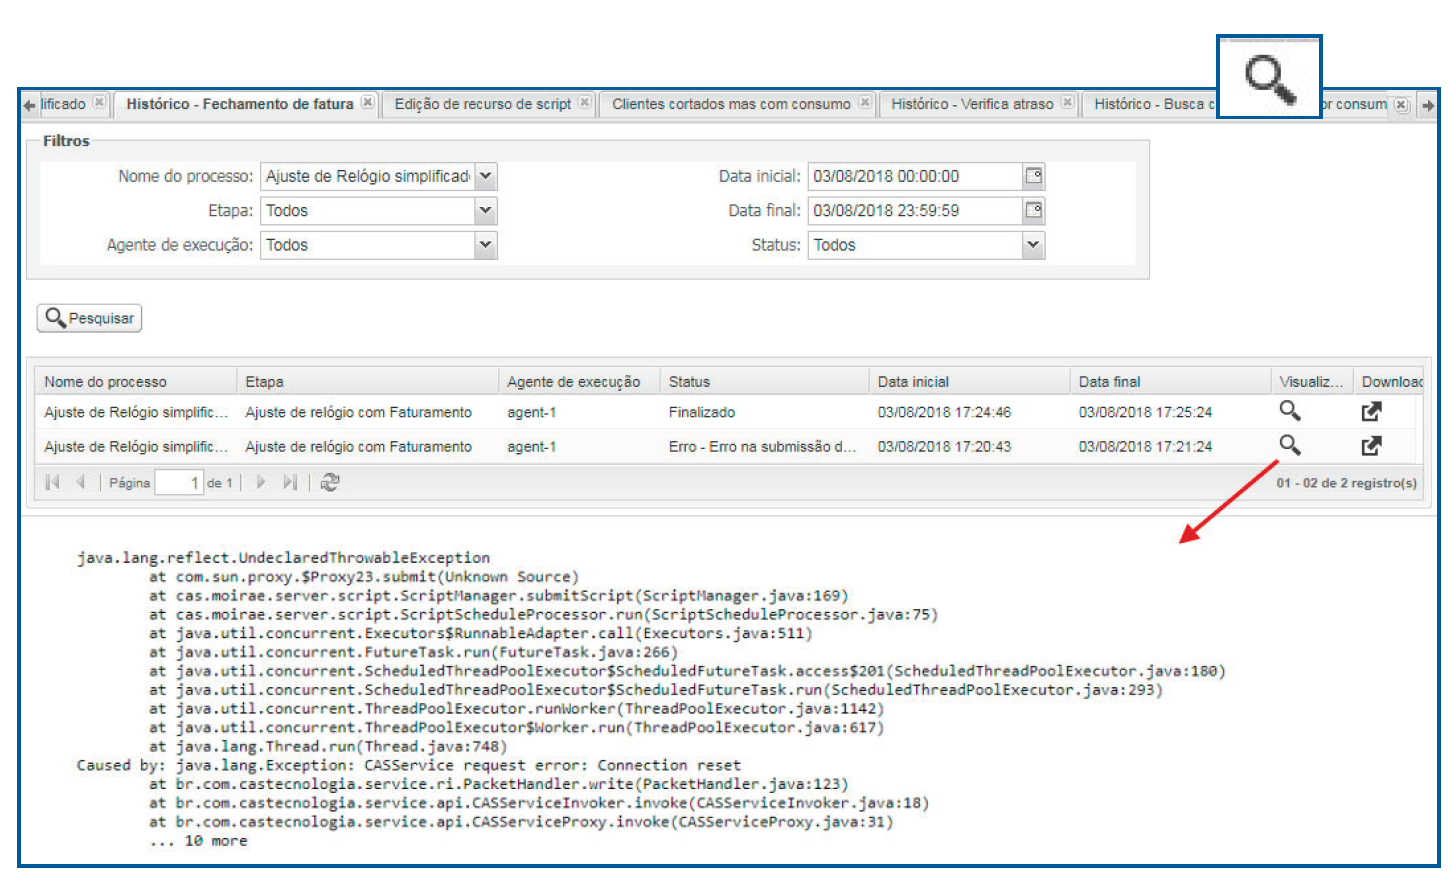The width and height of the screenshot is (1450, 877).
Task: Open calendar picker for Data final
Action: tap(1034, 211)
